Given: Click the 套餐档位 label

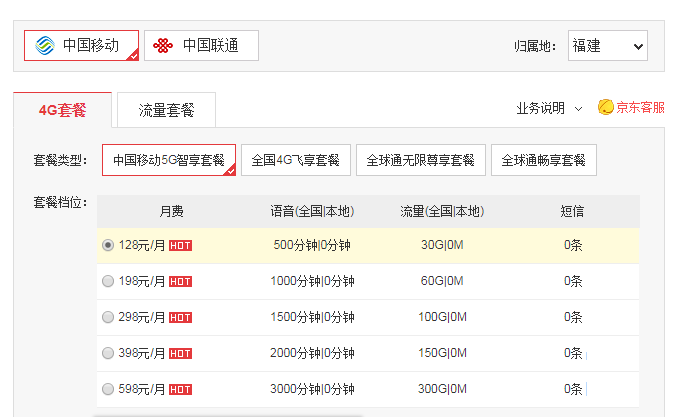Looking at the screenshot, I should (x=61, y=202).
